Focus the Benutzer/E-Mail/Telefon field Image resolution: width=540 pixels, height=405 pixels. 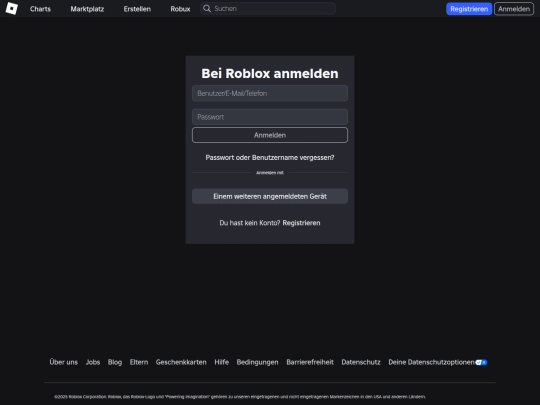pos(270,93)
